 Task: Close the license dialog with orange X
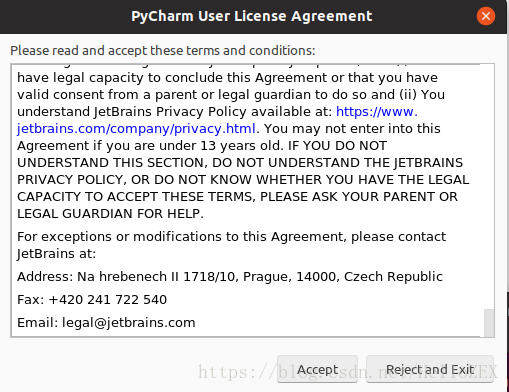click(x=486, y=16)
